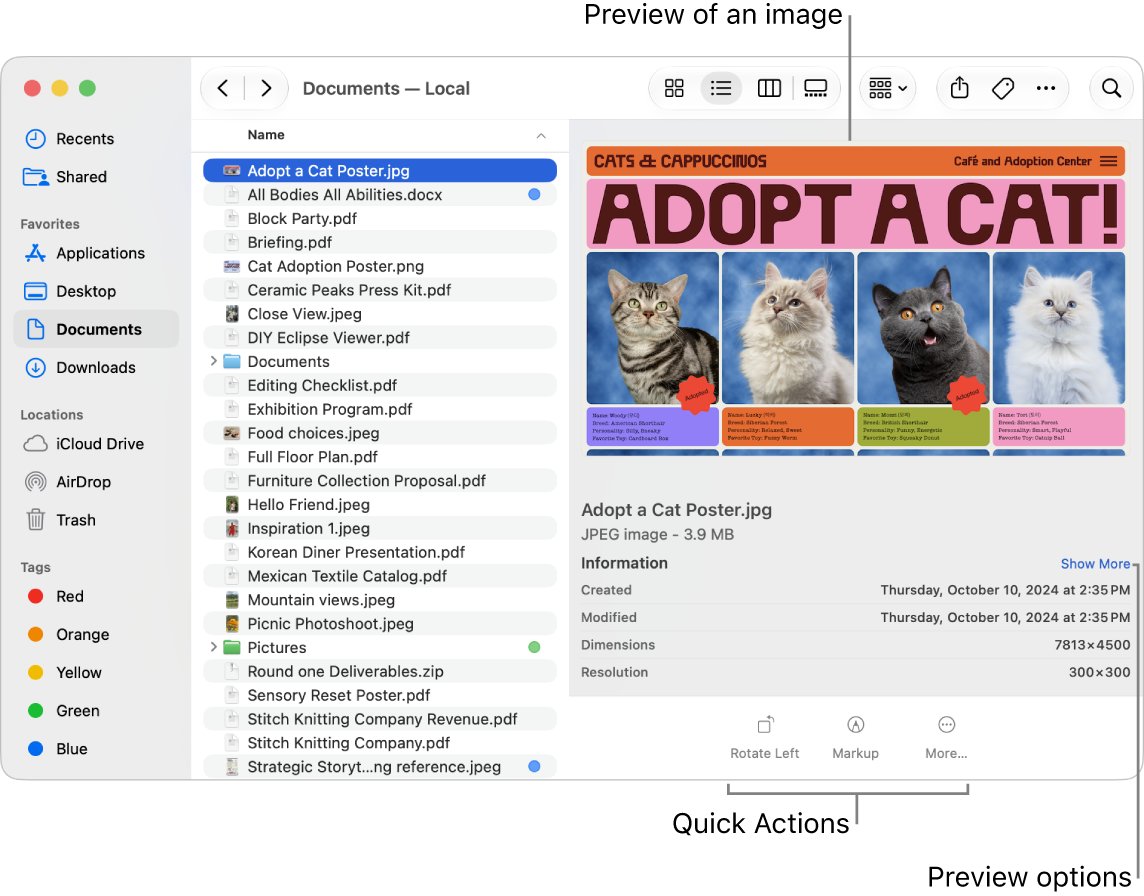The width and height of the screenshot is (1144, 896).
Task: Select the Documents folder row
Action: pos(379,361)
